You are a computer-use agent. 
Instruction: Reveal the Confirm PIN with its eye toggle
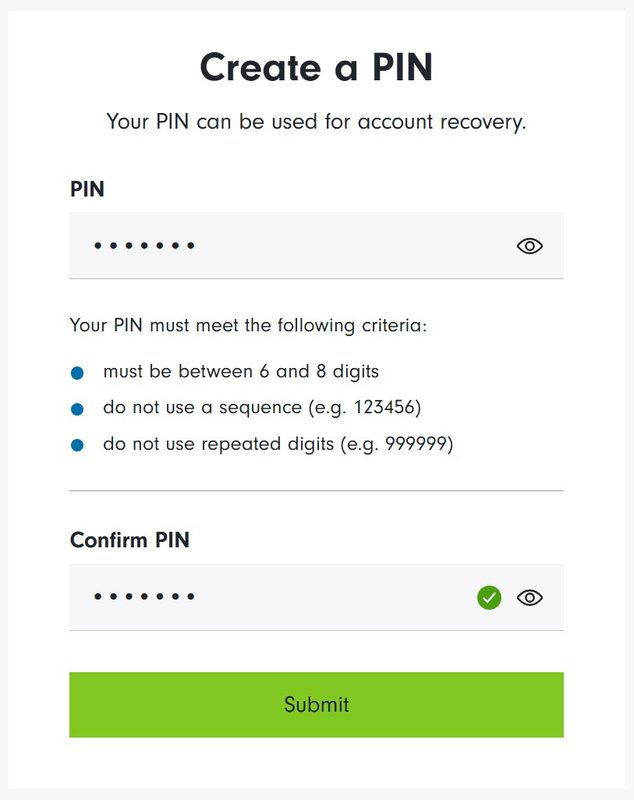[529, 597]
